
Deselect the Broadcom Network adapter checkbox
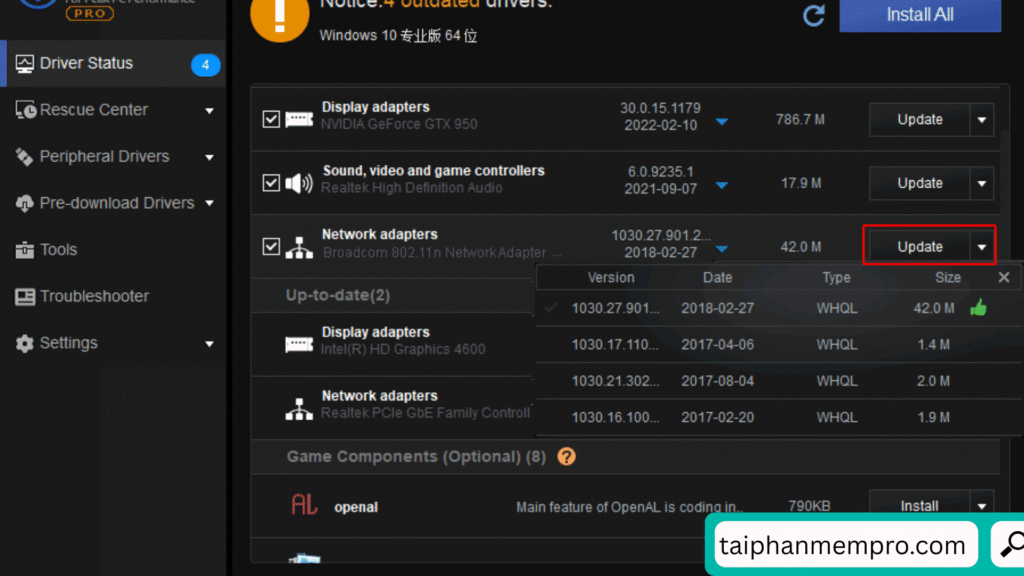(271, 246)
